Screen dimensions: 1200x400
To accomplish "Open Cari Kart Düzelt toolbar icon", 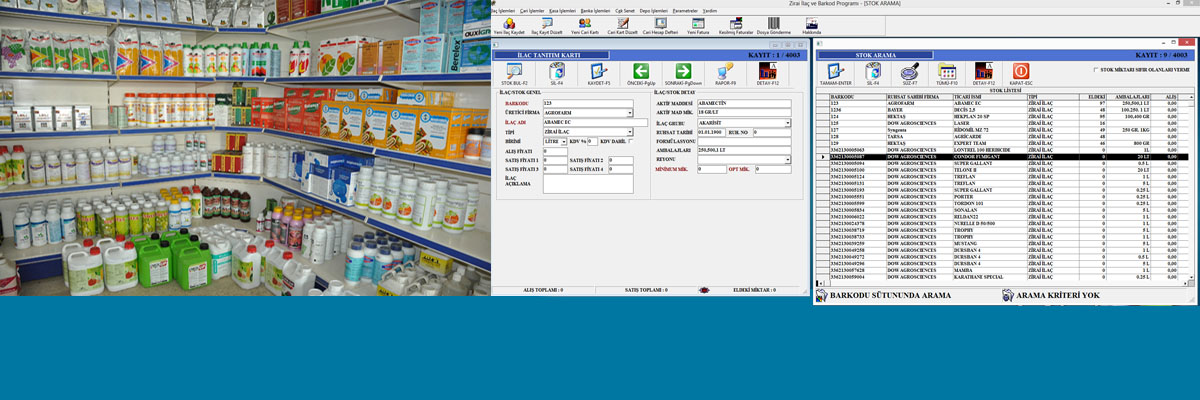I will 622,23.
